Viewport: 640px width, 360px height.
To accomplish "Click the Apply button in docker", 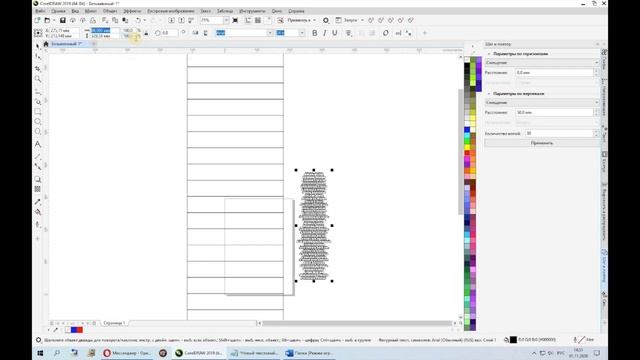I will tap(542, 143).
